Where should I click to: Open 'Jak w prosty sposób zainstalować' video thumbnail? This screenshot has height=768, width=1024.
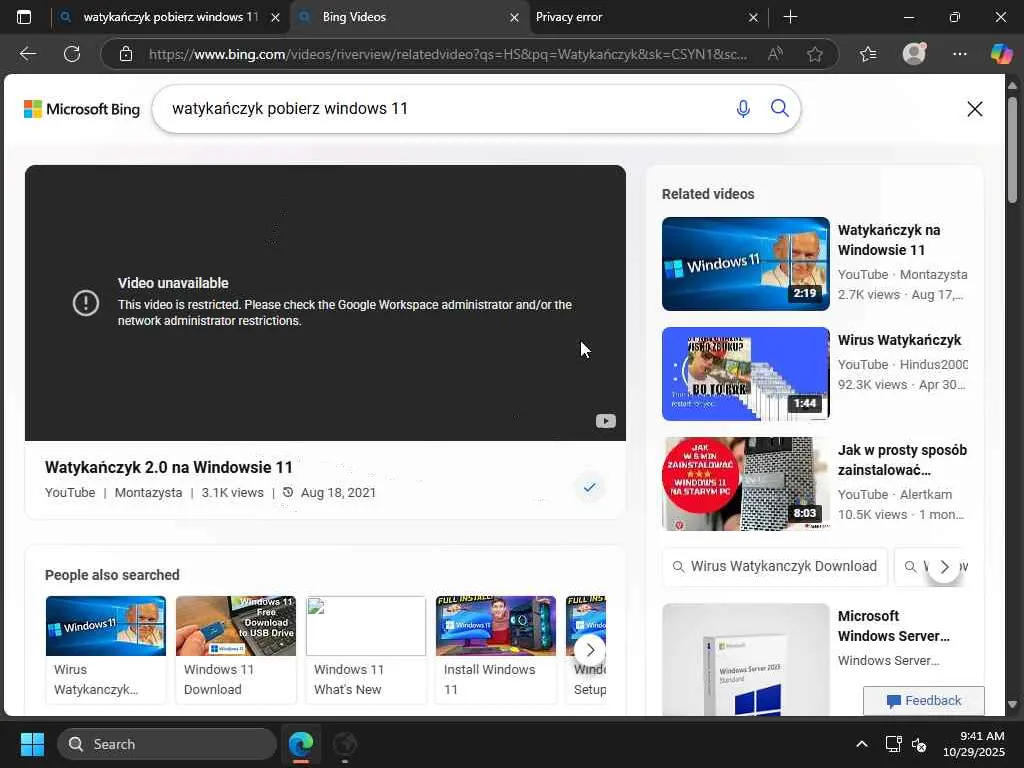point(745,484)
